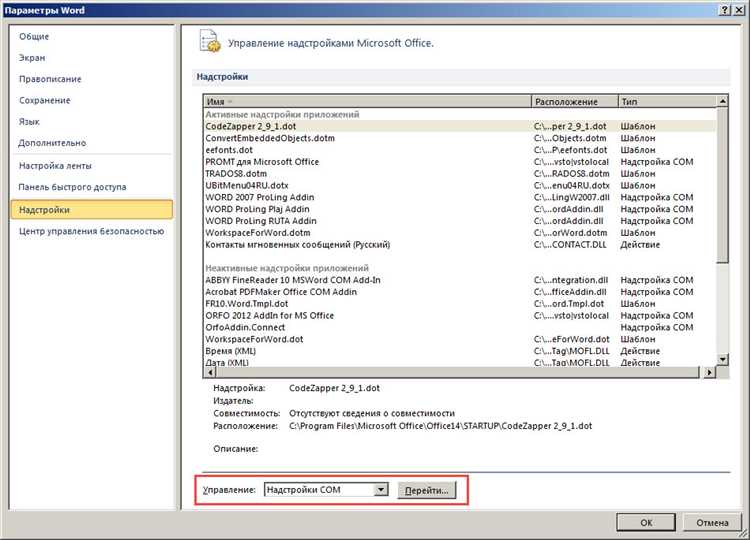
Task: Click the vertical scrollbar thumb of add-ins list
Action: 722,185
